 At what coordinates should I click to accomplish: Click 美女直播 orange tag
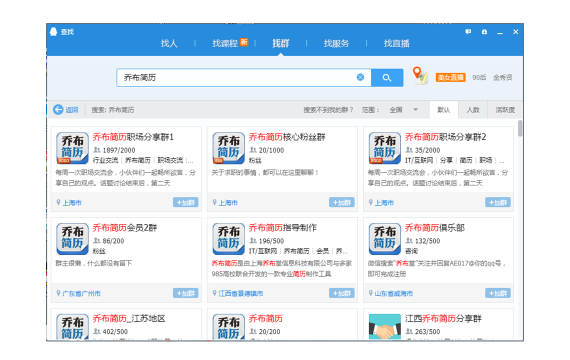pyautogui.click(x=450, y=77)
